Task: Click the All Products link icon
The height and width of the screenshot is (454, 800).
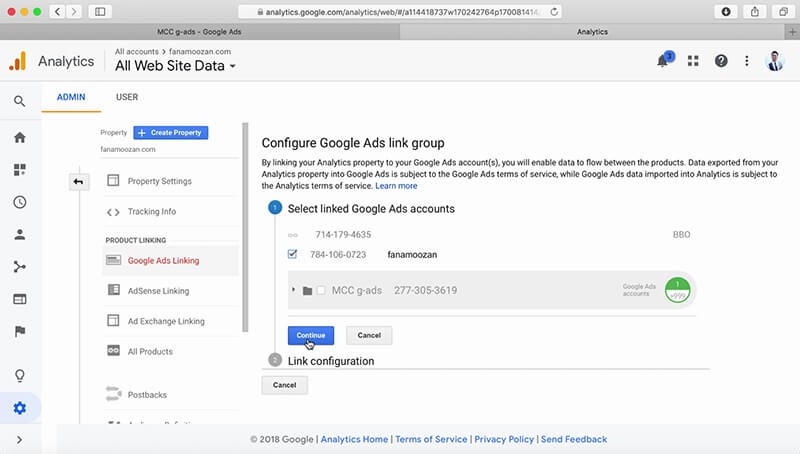Action: [113, 350]
